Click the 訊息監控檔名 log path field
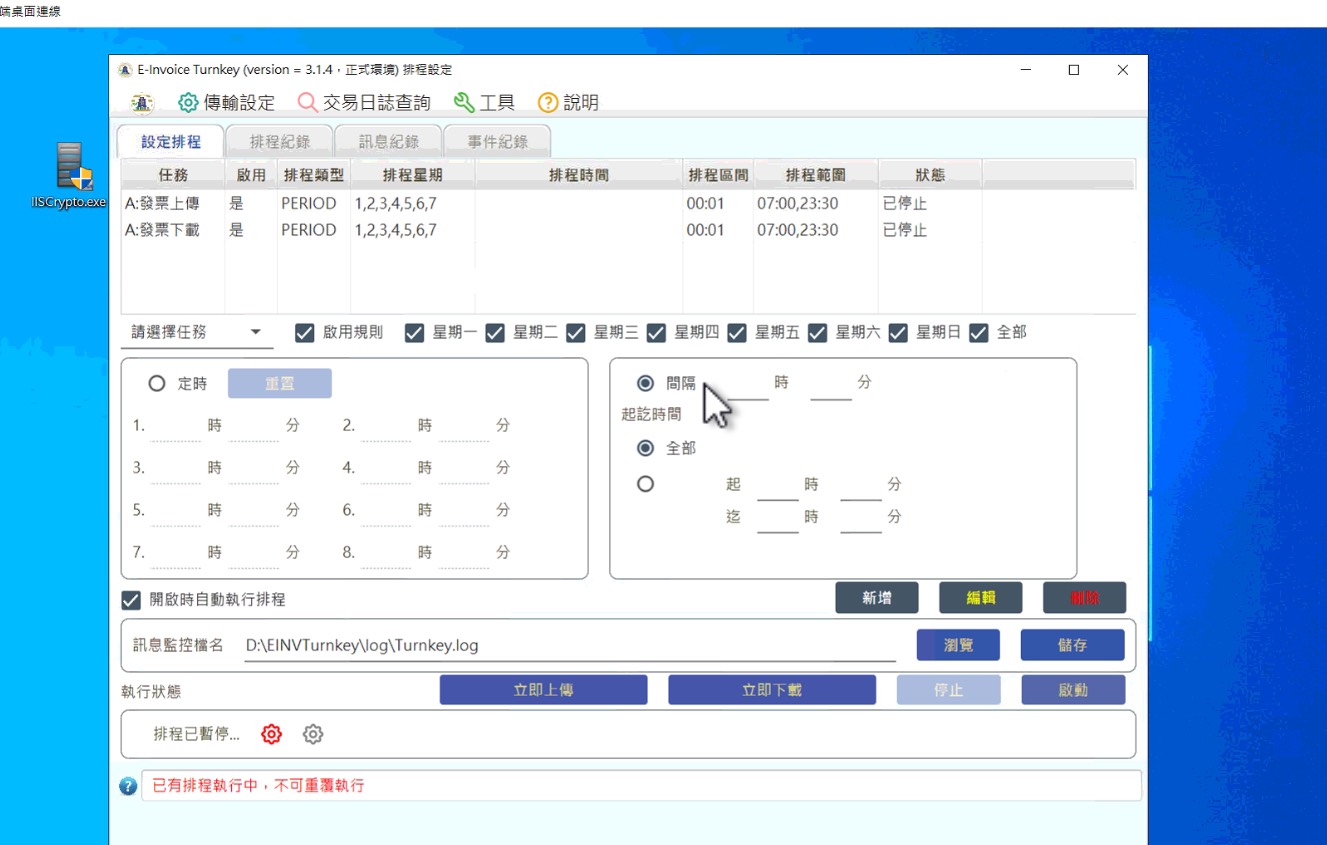The image size is (1327, 845). [555, 646]
